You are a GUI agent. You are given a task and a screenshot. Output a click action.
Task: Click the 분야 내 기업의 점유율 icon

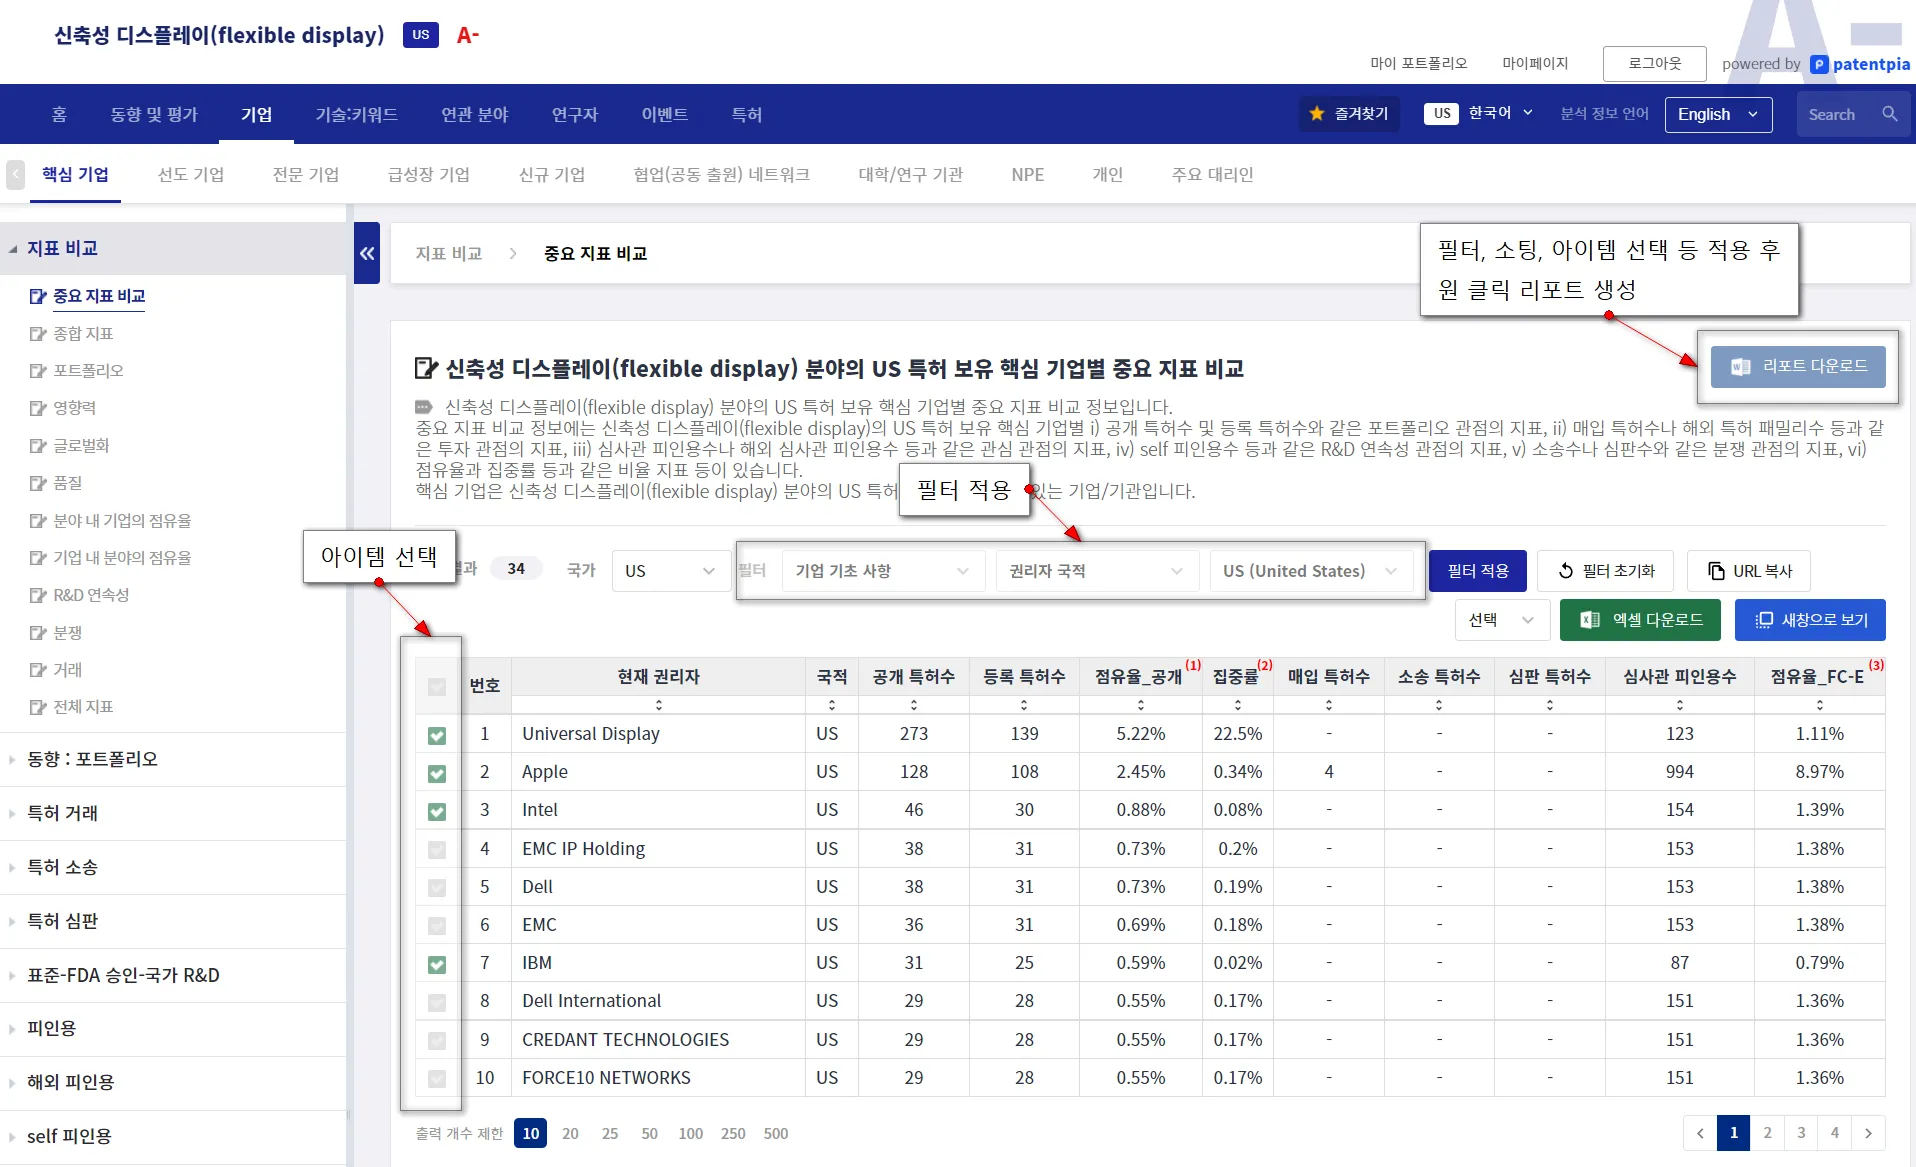pos(38,521)
